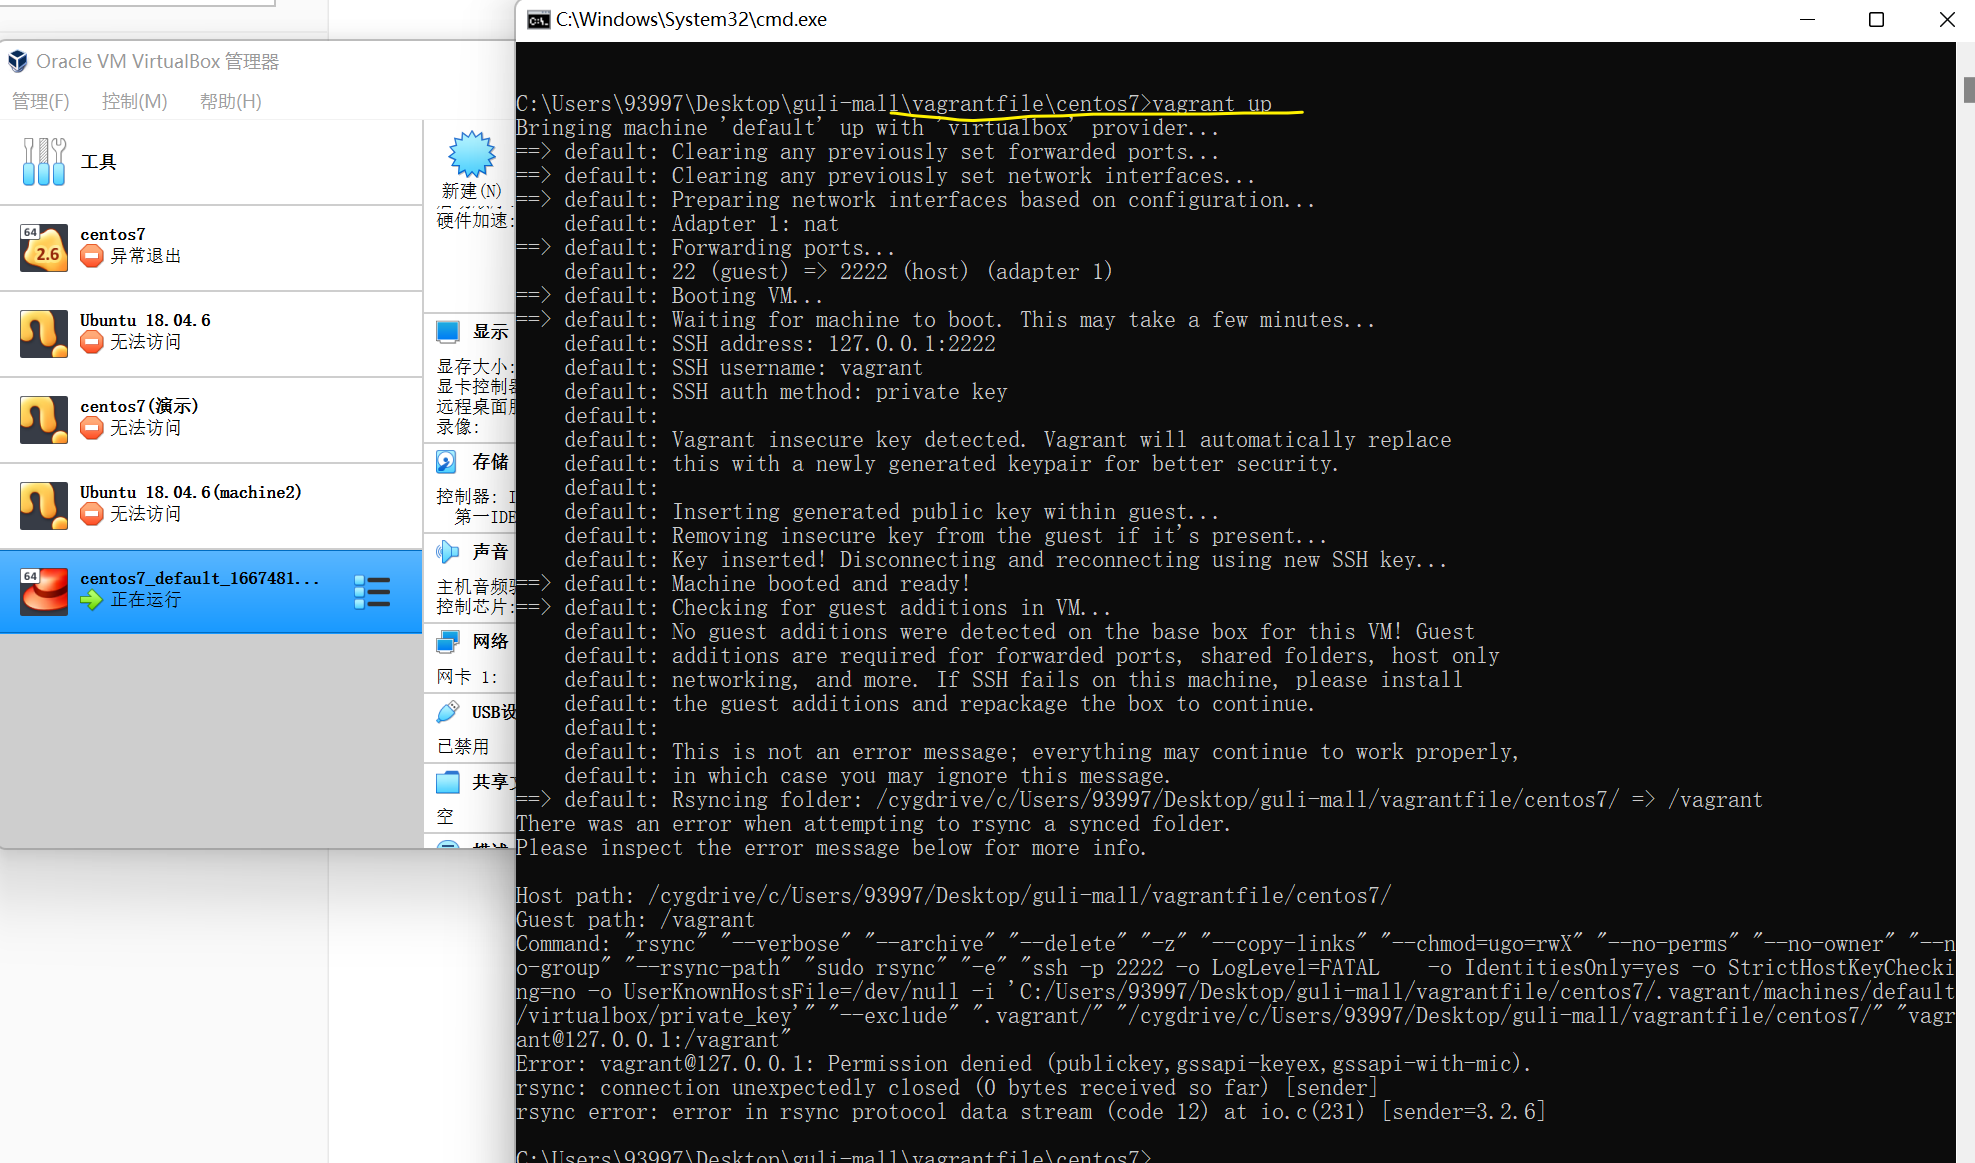Open the USB设备 section header
Image resolution: width=1975 pixels, height=1163 pixels.
(x=494, y=712)
